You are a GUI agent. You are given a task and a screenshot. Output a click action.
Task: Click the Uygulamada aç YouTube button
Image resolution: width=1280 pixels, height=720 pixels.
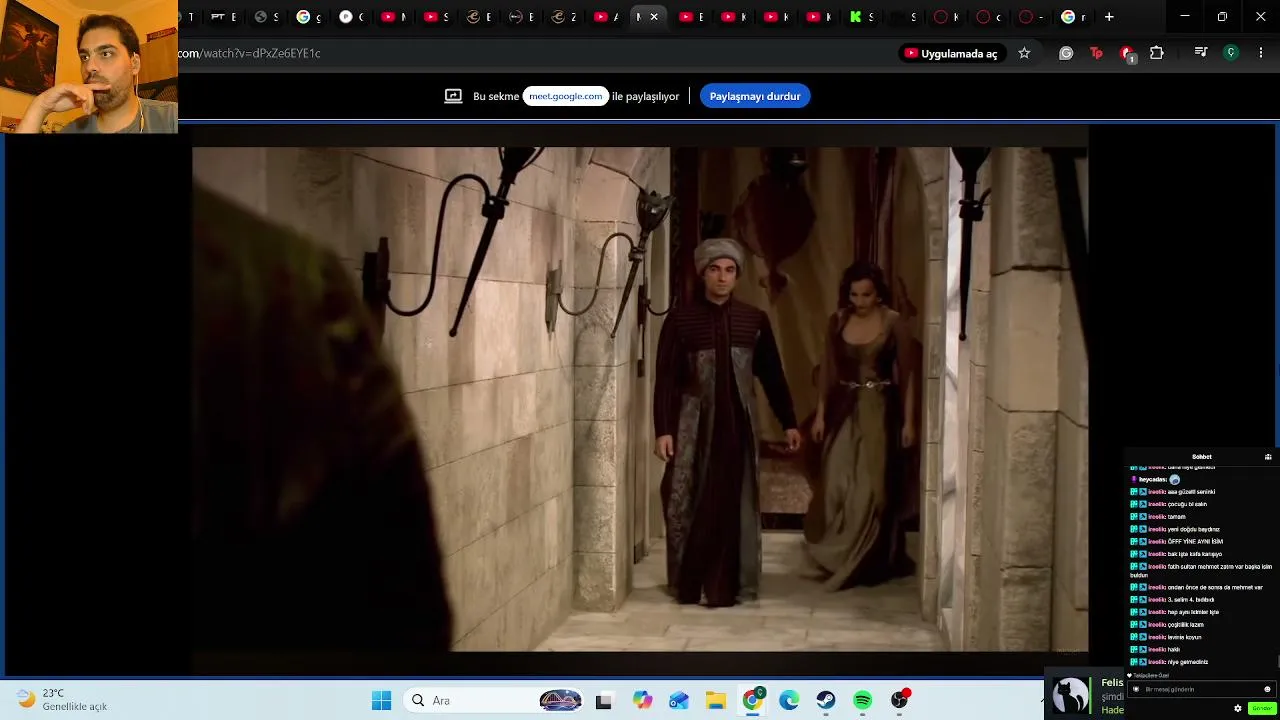click(x=952, y=53)
